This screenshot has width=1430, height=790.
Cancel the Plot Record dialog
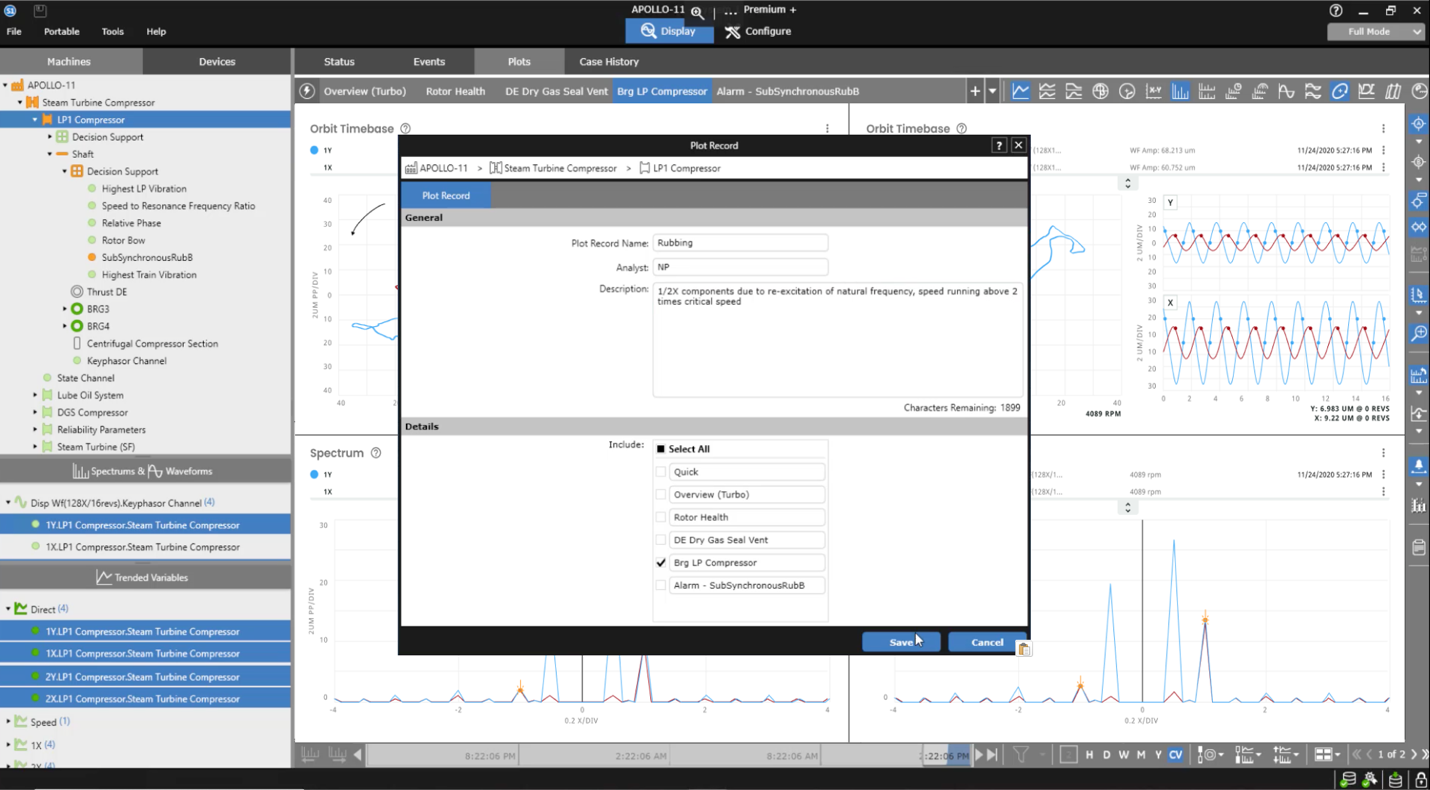tap(987, 642)
